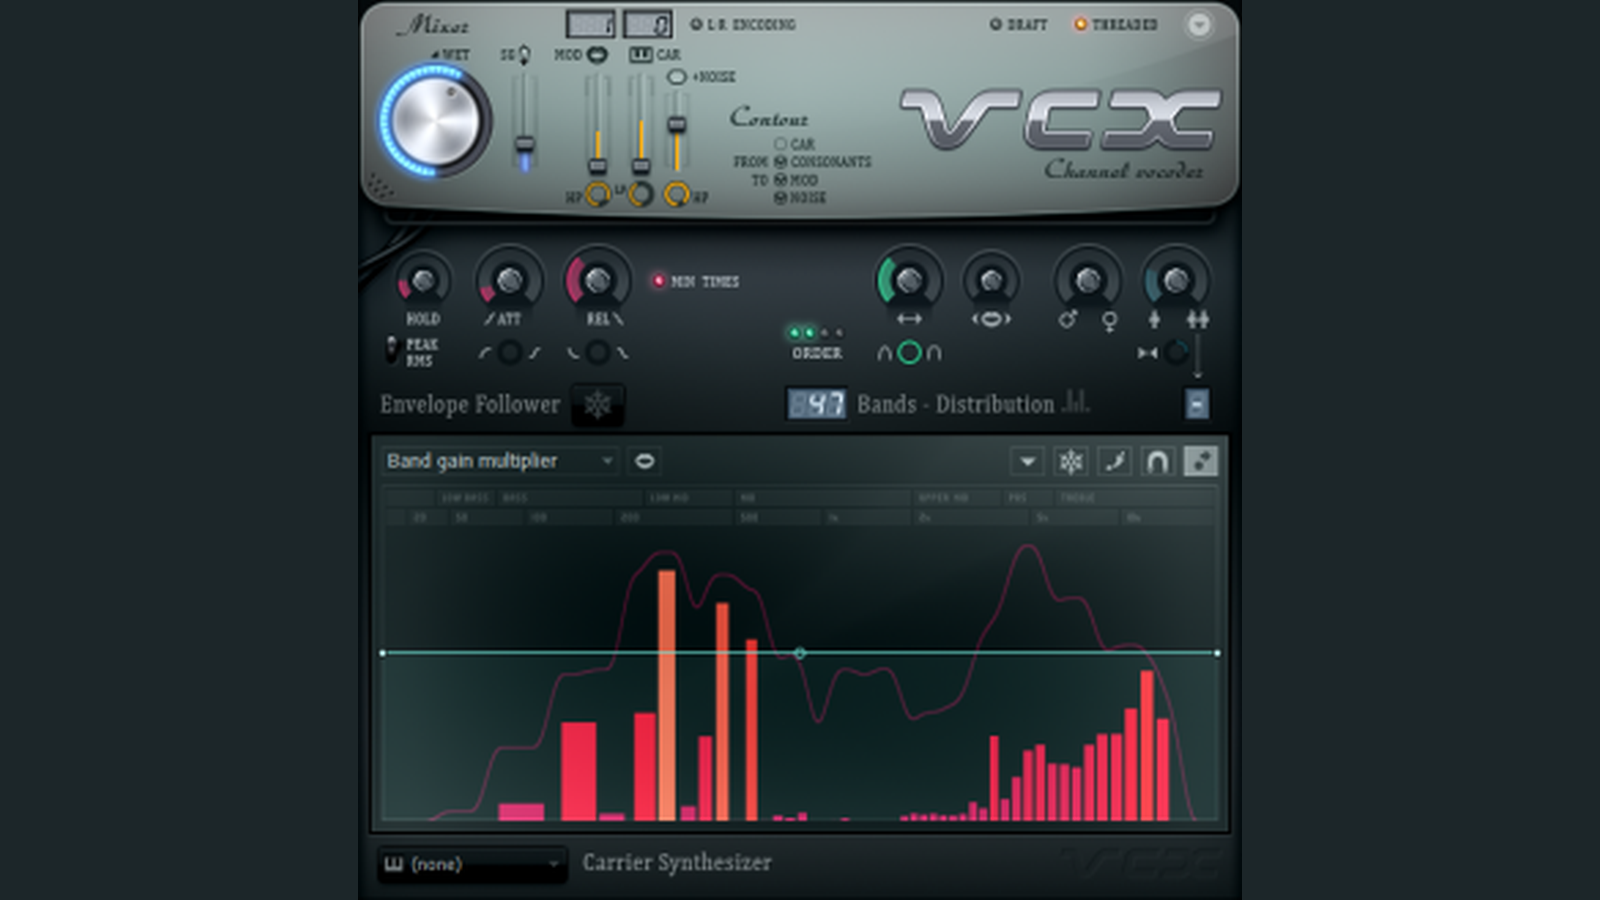Image resolution: width=1600 pixels, height=900 pixels.
Task: Click the SG sidechain gain slider handle
Action: click(x=524, y=147)
